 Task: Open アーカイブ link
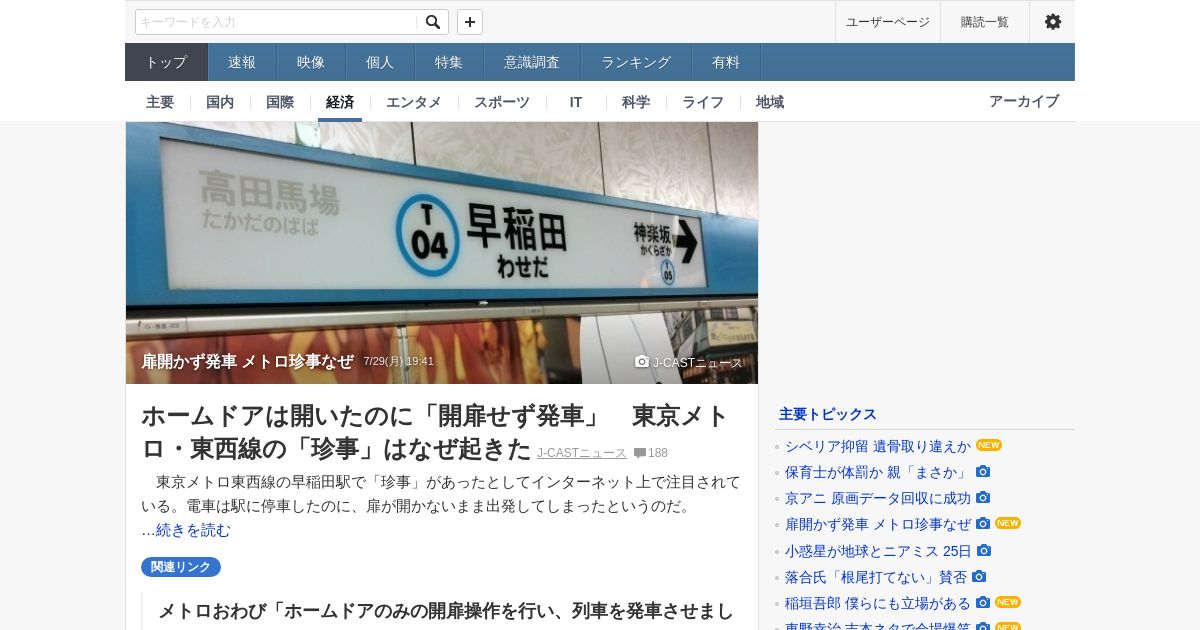[1024, 101]
